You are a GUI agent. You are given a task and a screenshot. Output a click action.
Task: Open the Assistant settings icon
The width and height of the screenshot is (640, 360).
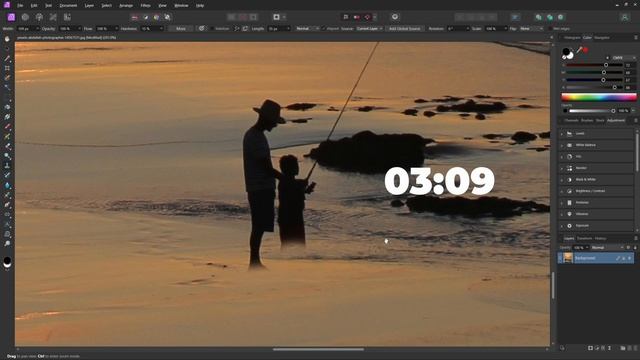click(395, 17)
